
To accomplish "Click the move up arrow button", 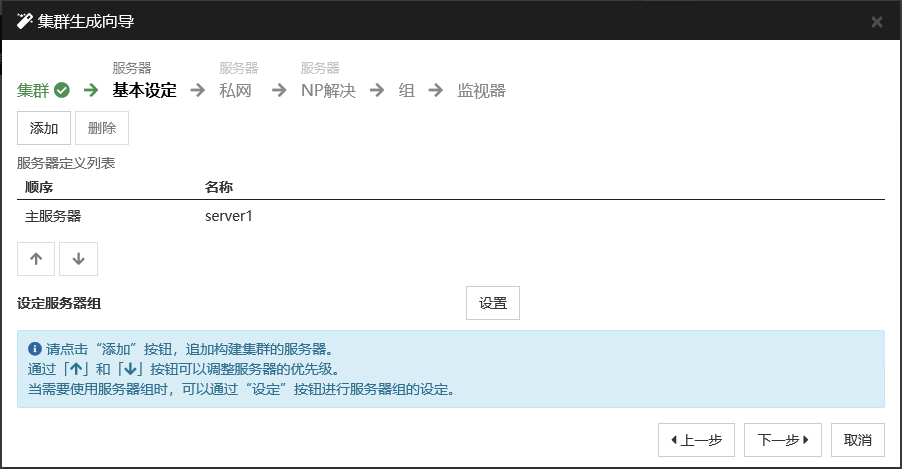I will (36, 258).
